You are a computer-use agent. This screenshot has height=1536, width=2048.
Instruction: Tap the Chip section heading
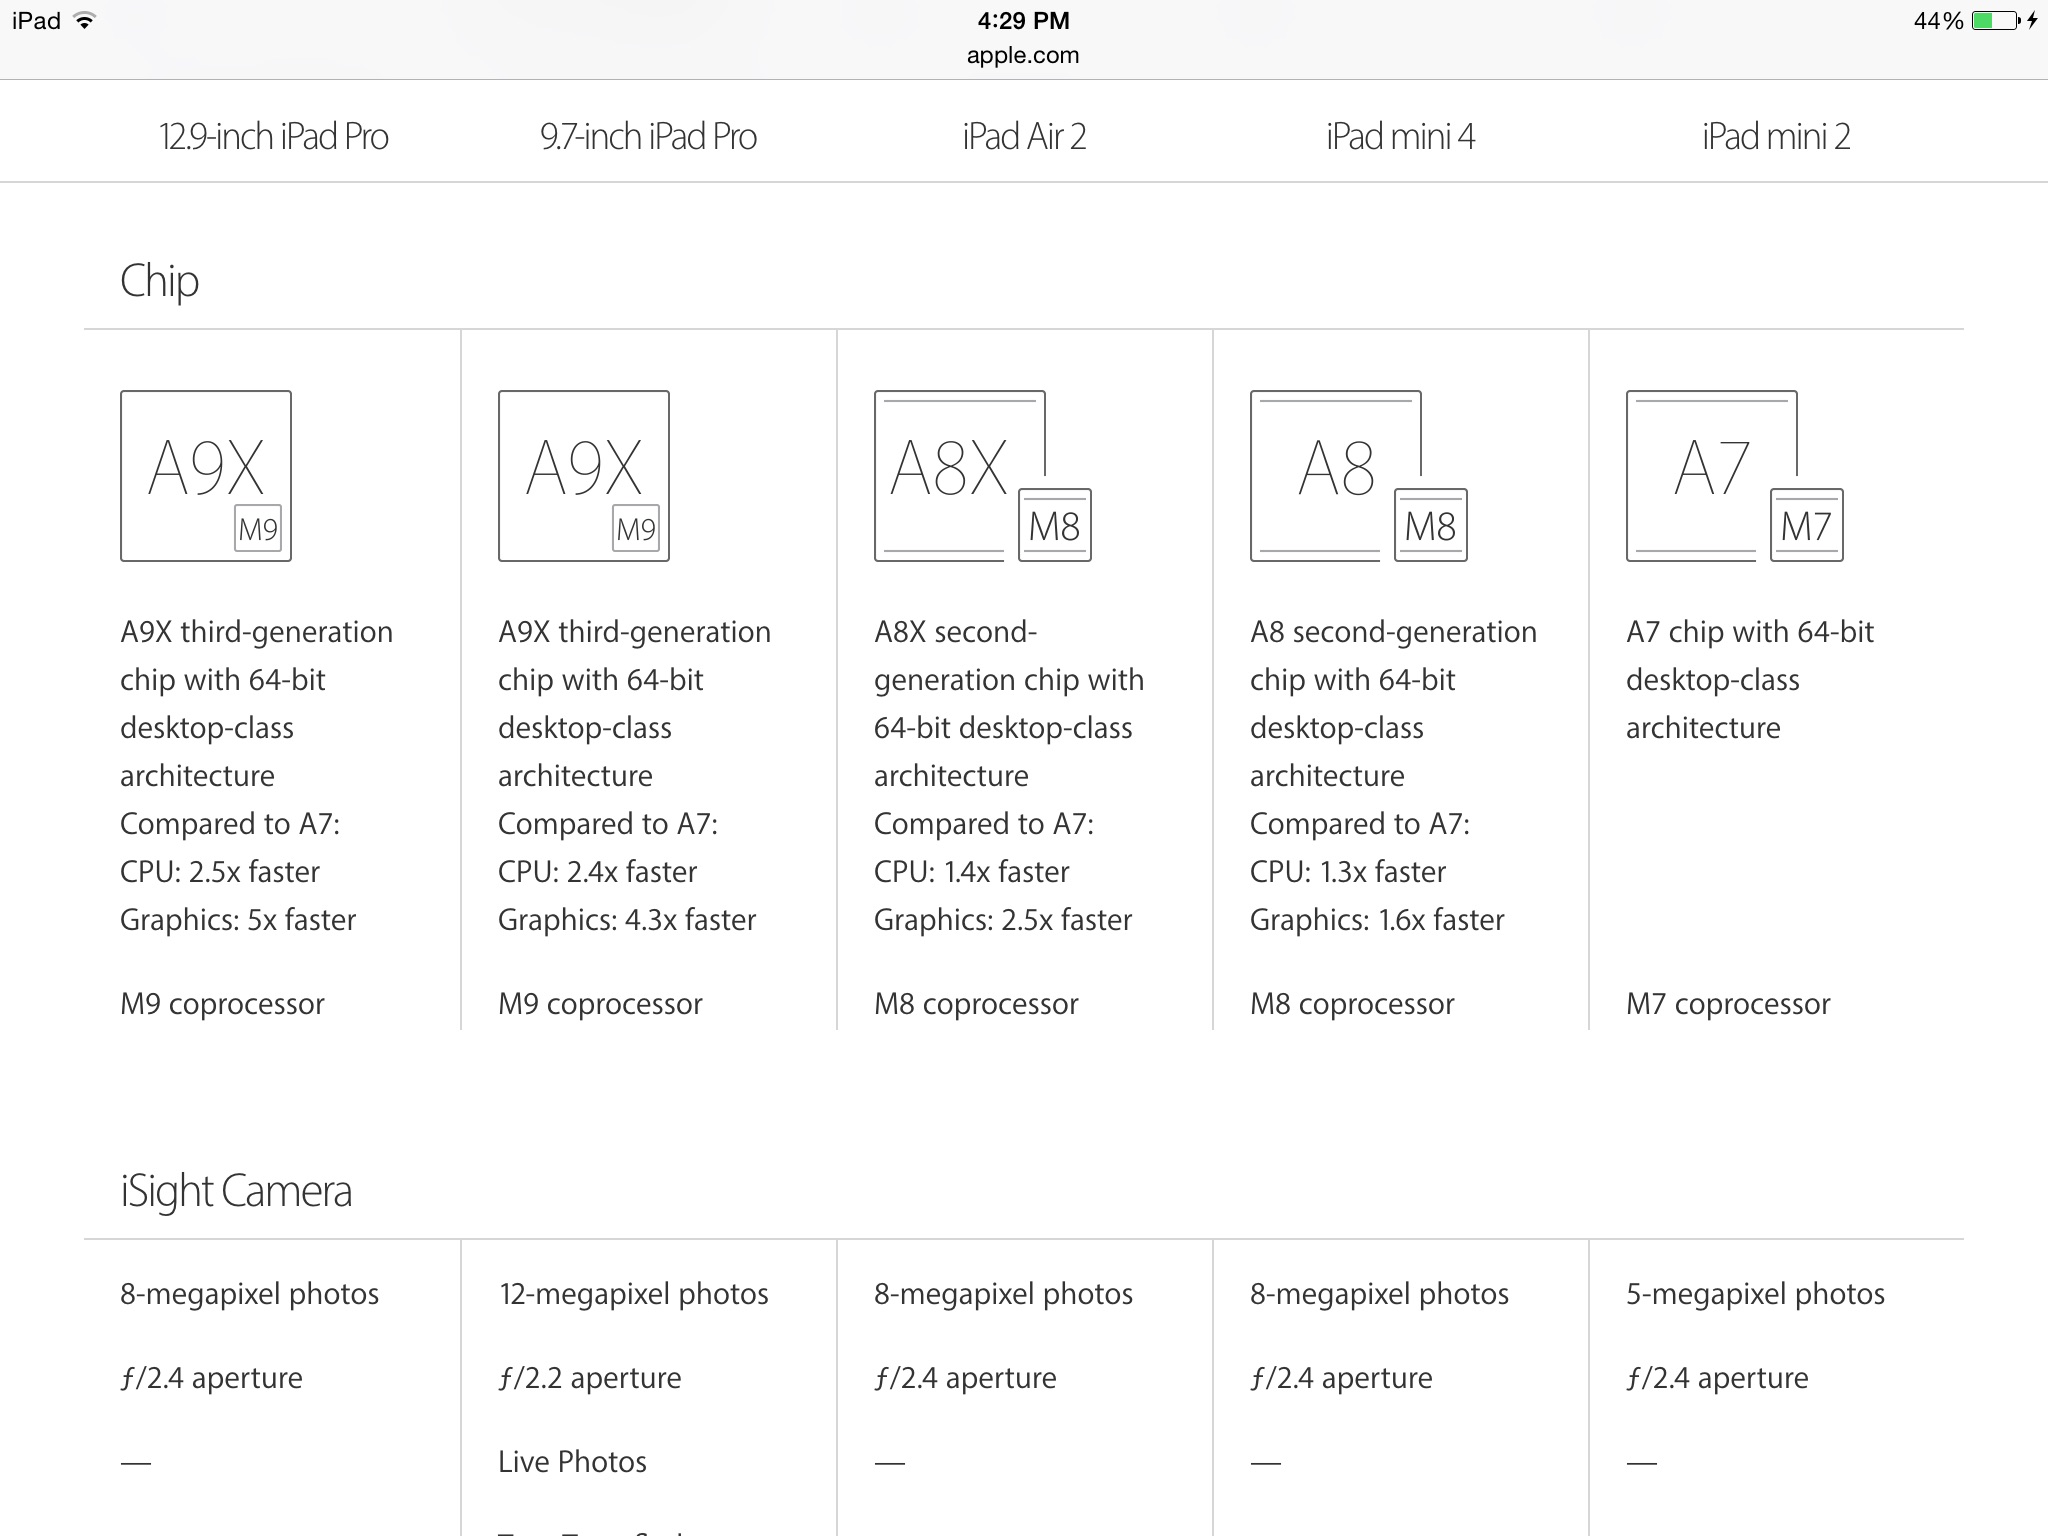click(x=160, y=281)
